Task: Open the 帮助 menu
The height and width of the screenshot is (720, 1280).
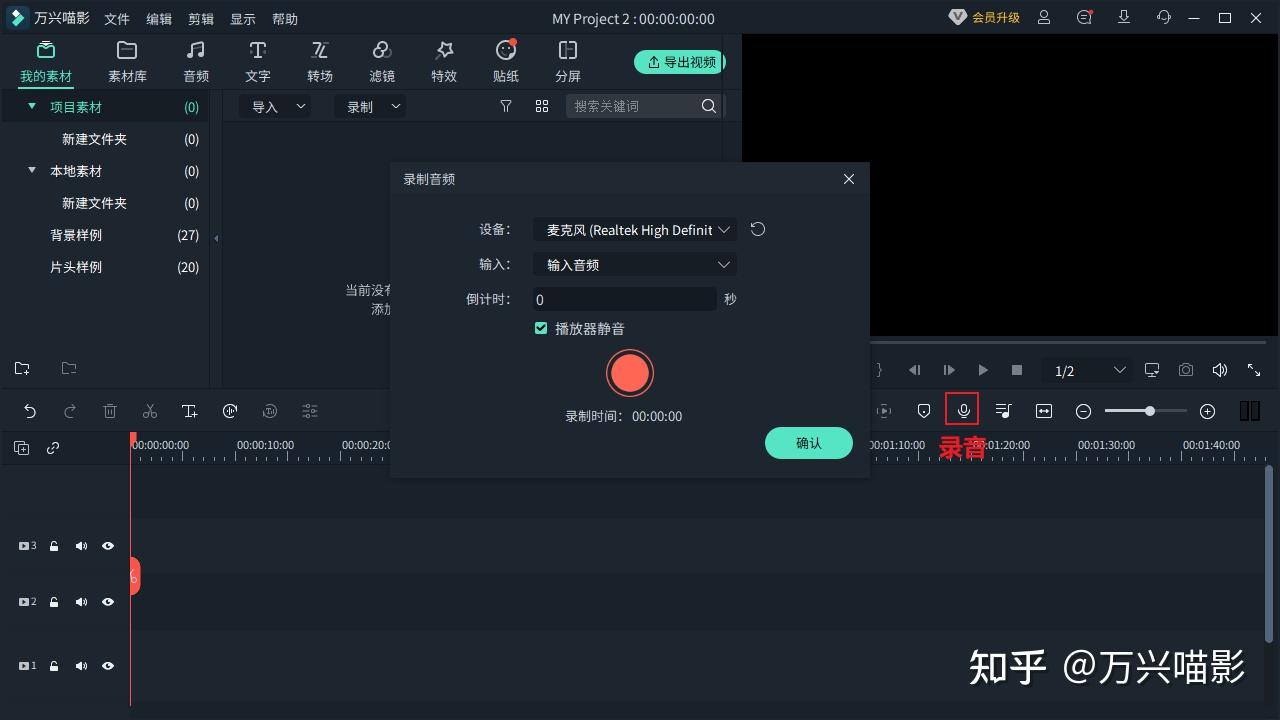Action: [x=285, y=19]
